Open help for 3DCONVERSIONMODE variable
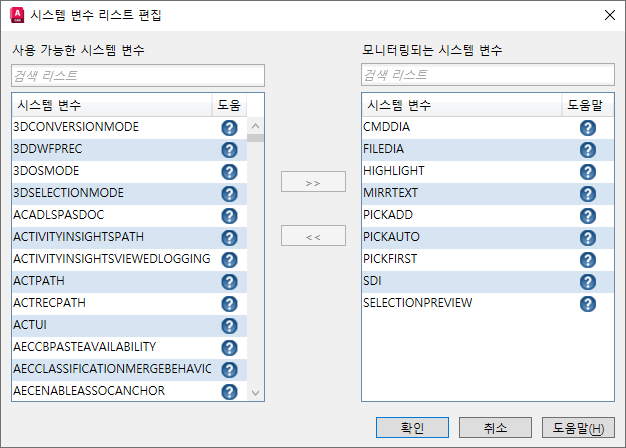The image size is (626, 448). tap(230, 128)
